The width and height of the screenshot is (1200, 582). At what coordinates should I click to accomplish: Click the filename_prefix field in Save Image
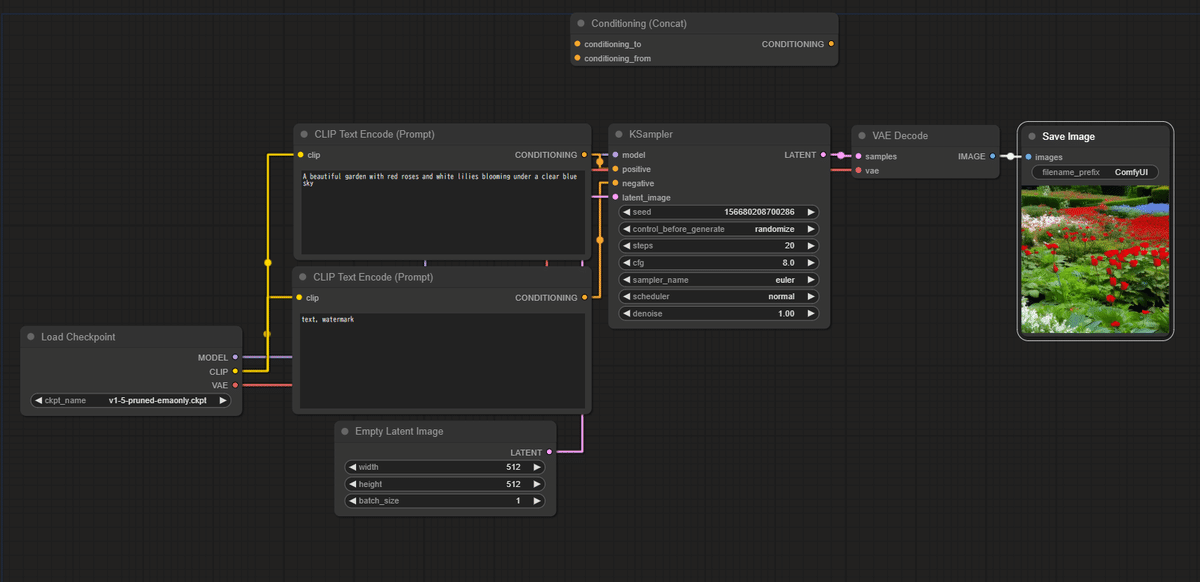click(x=1094, y=172)
